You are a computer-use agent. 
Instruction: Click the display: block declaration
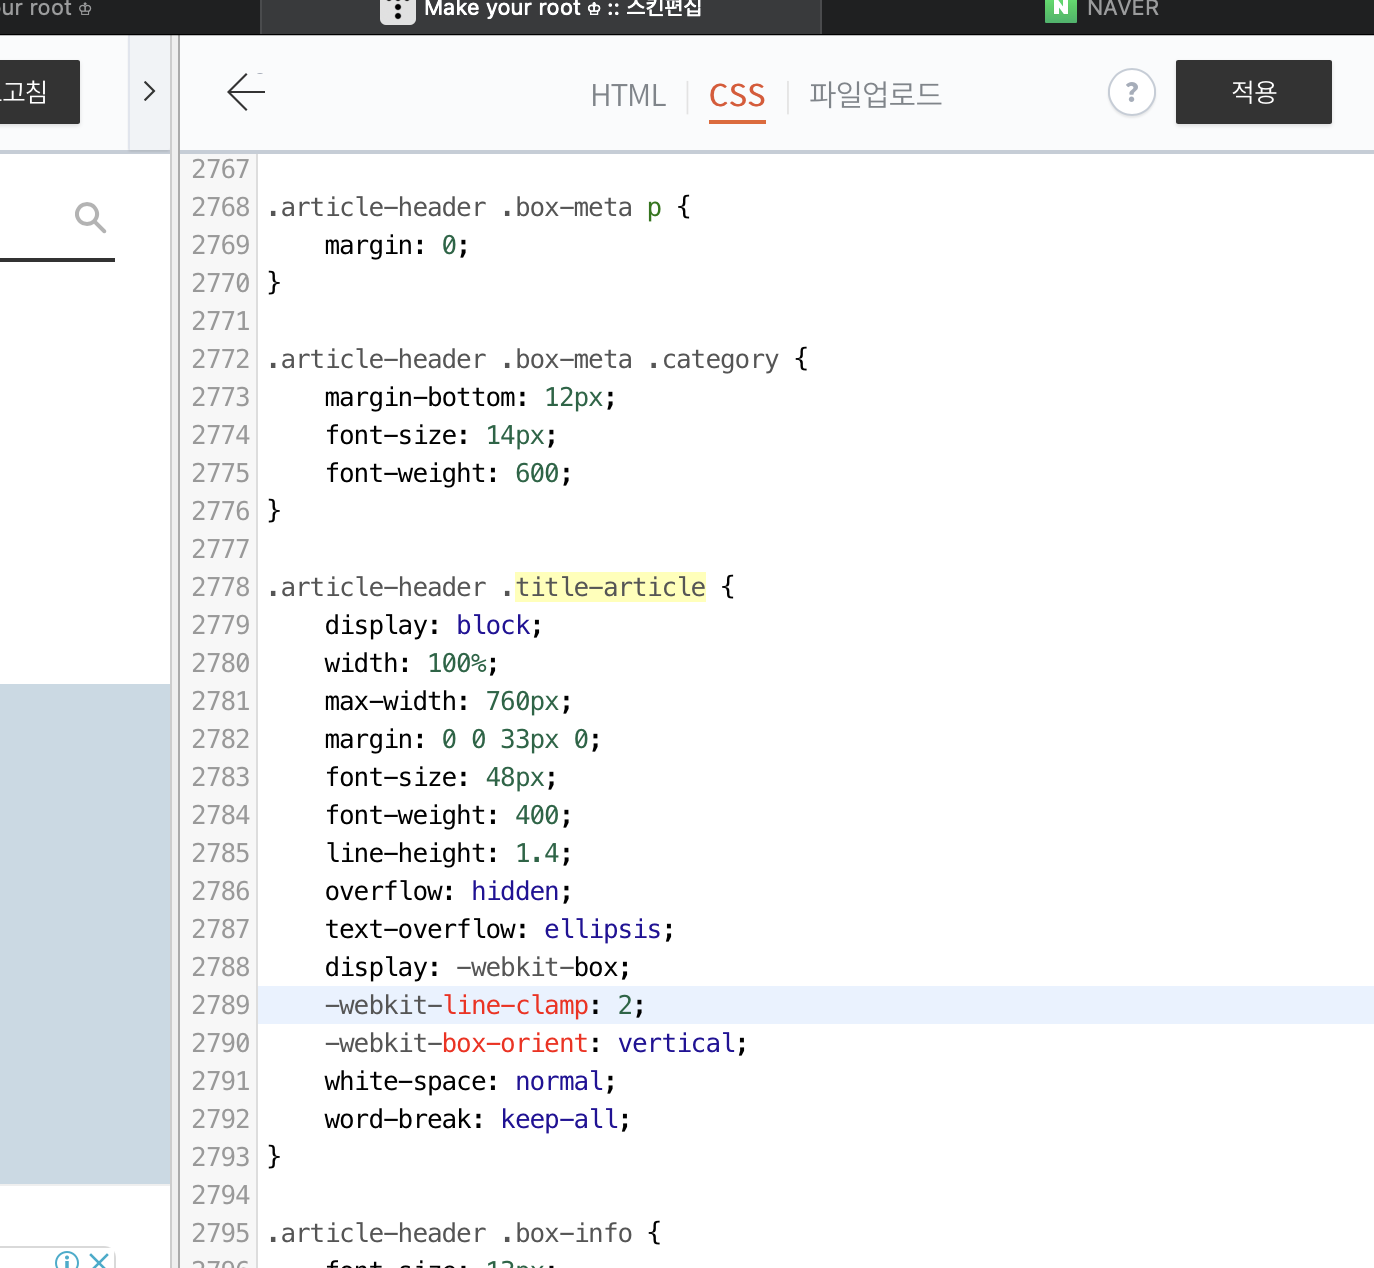[x=434, y=625]
